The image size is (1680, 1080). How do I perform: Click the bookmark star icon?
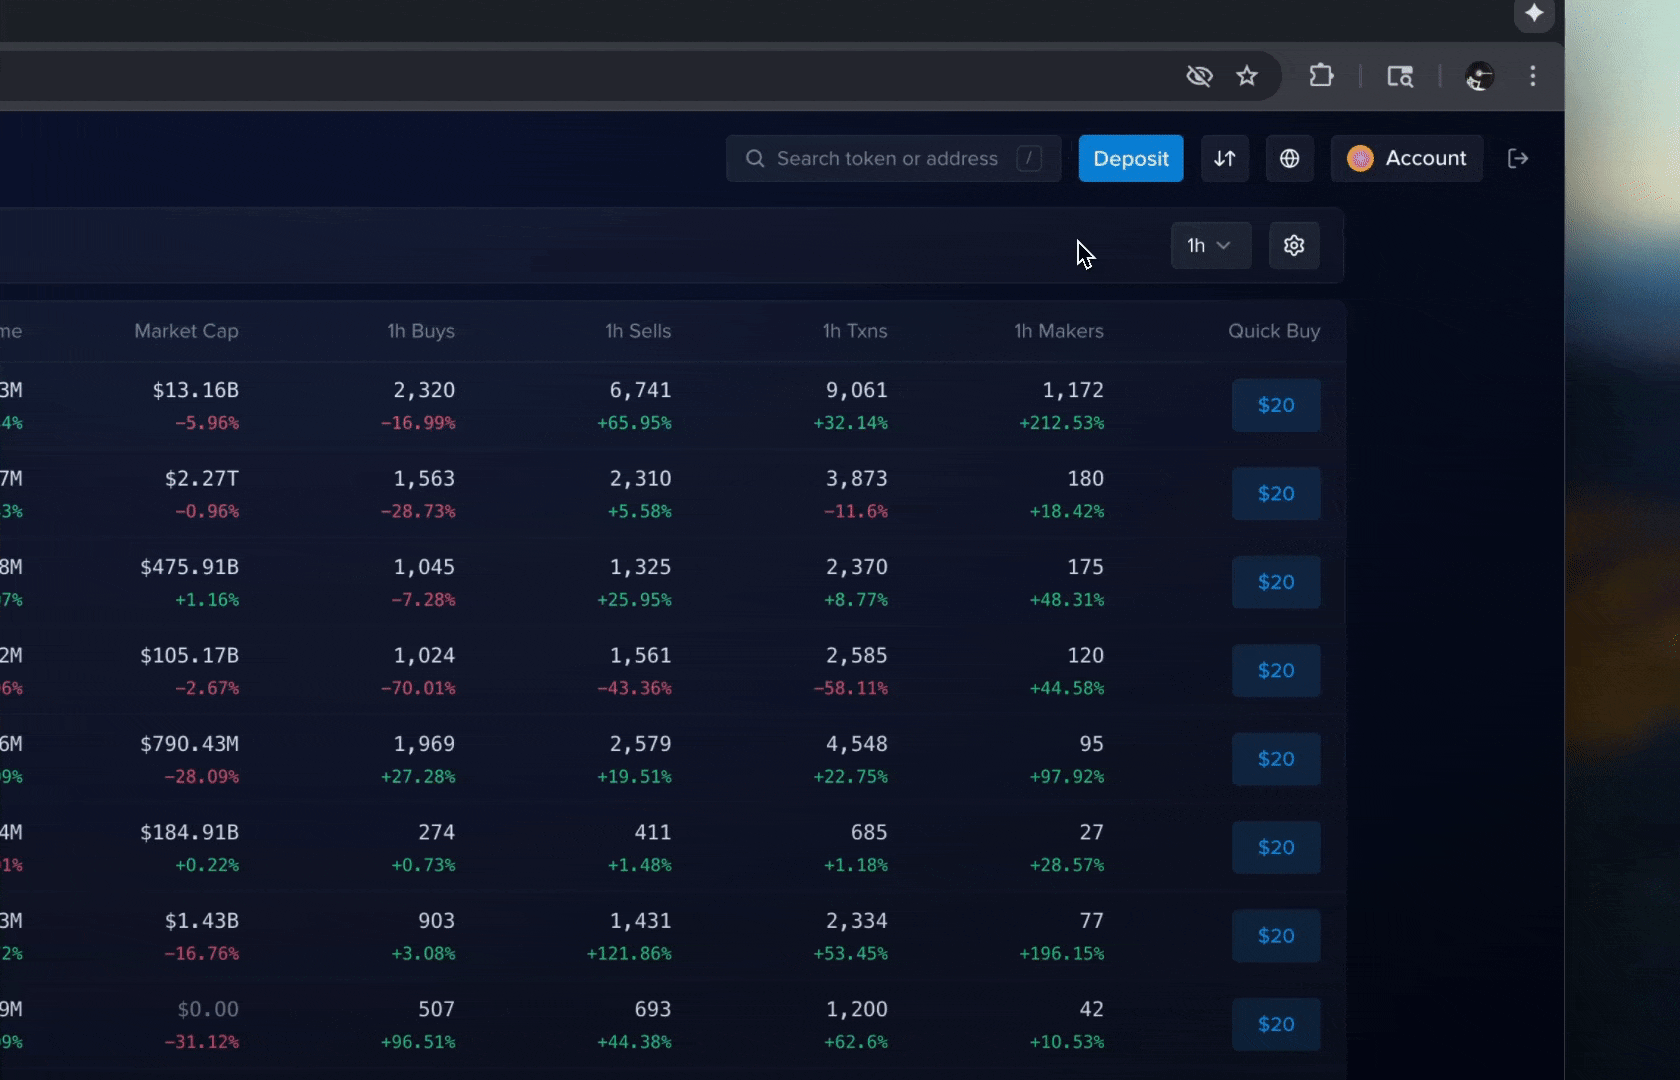click(x=1246, y=76)
